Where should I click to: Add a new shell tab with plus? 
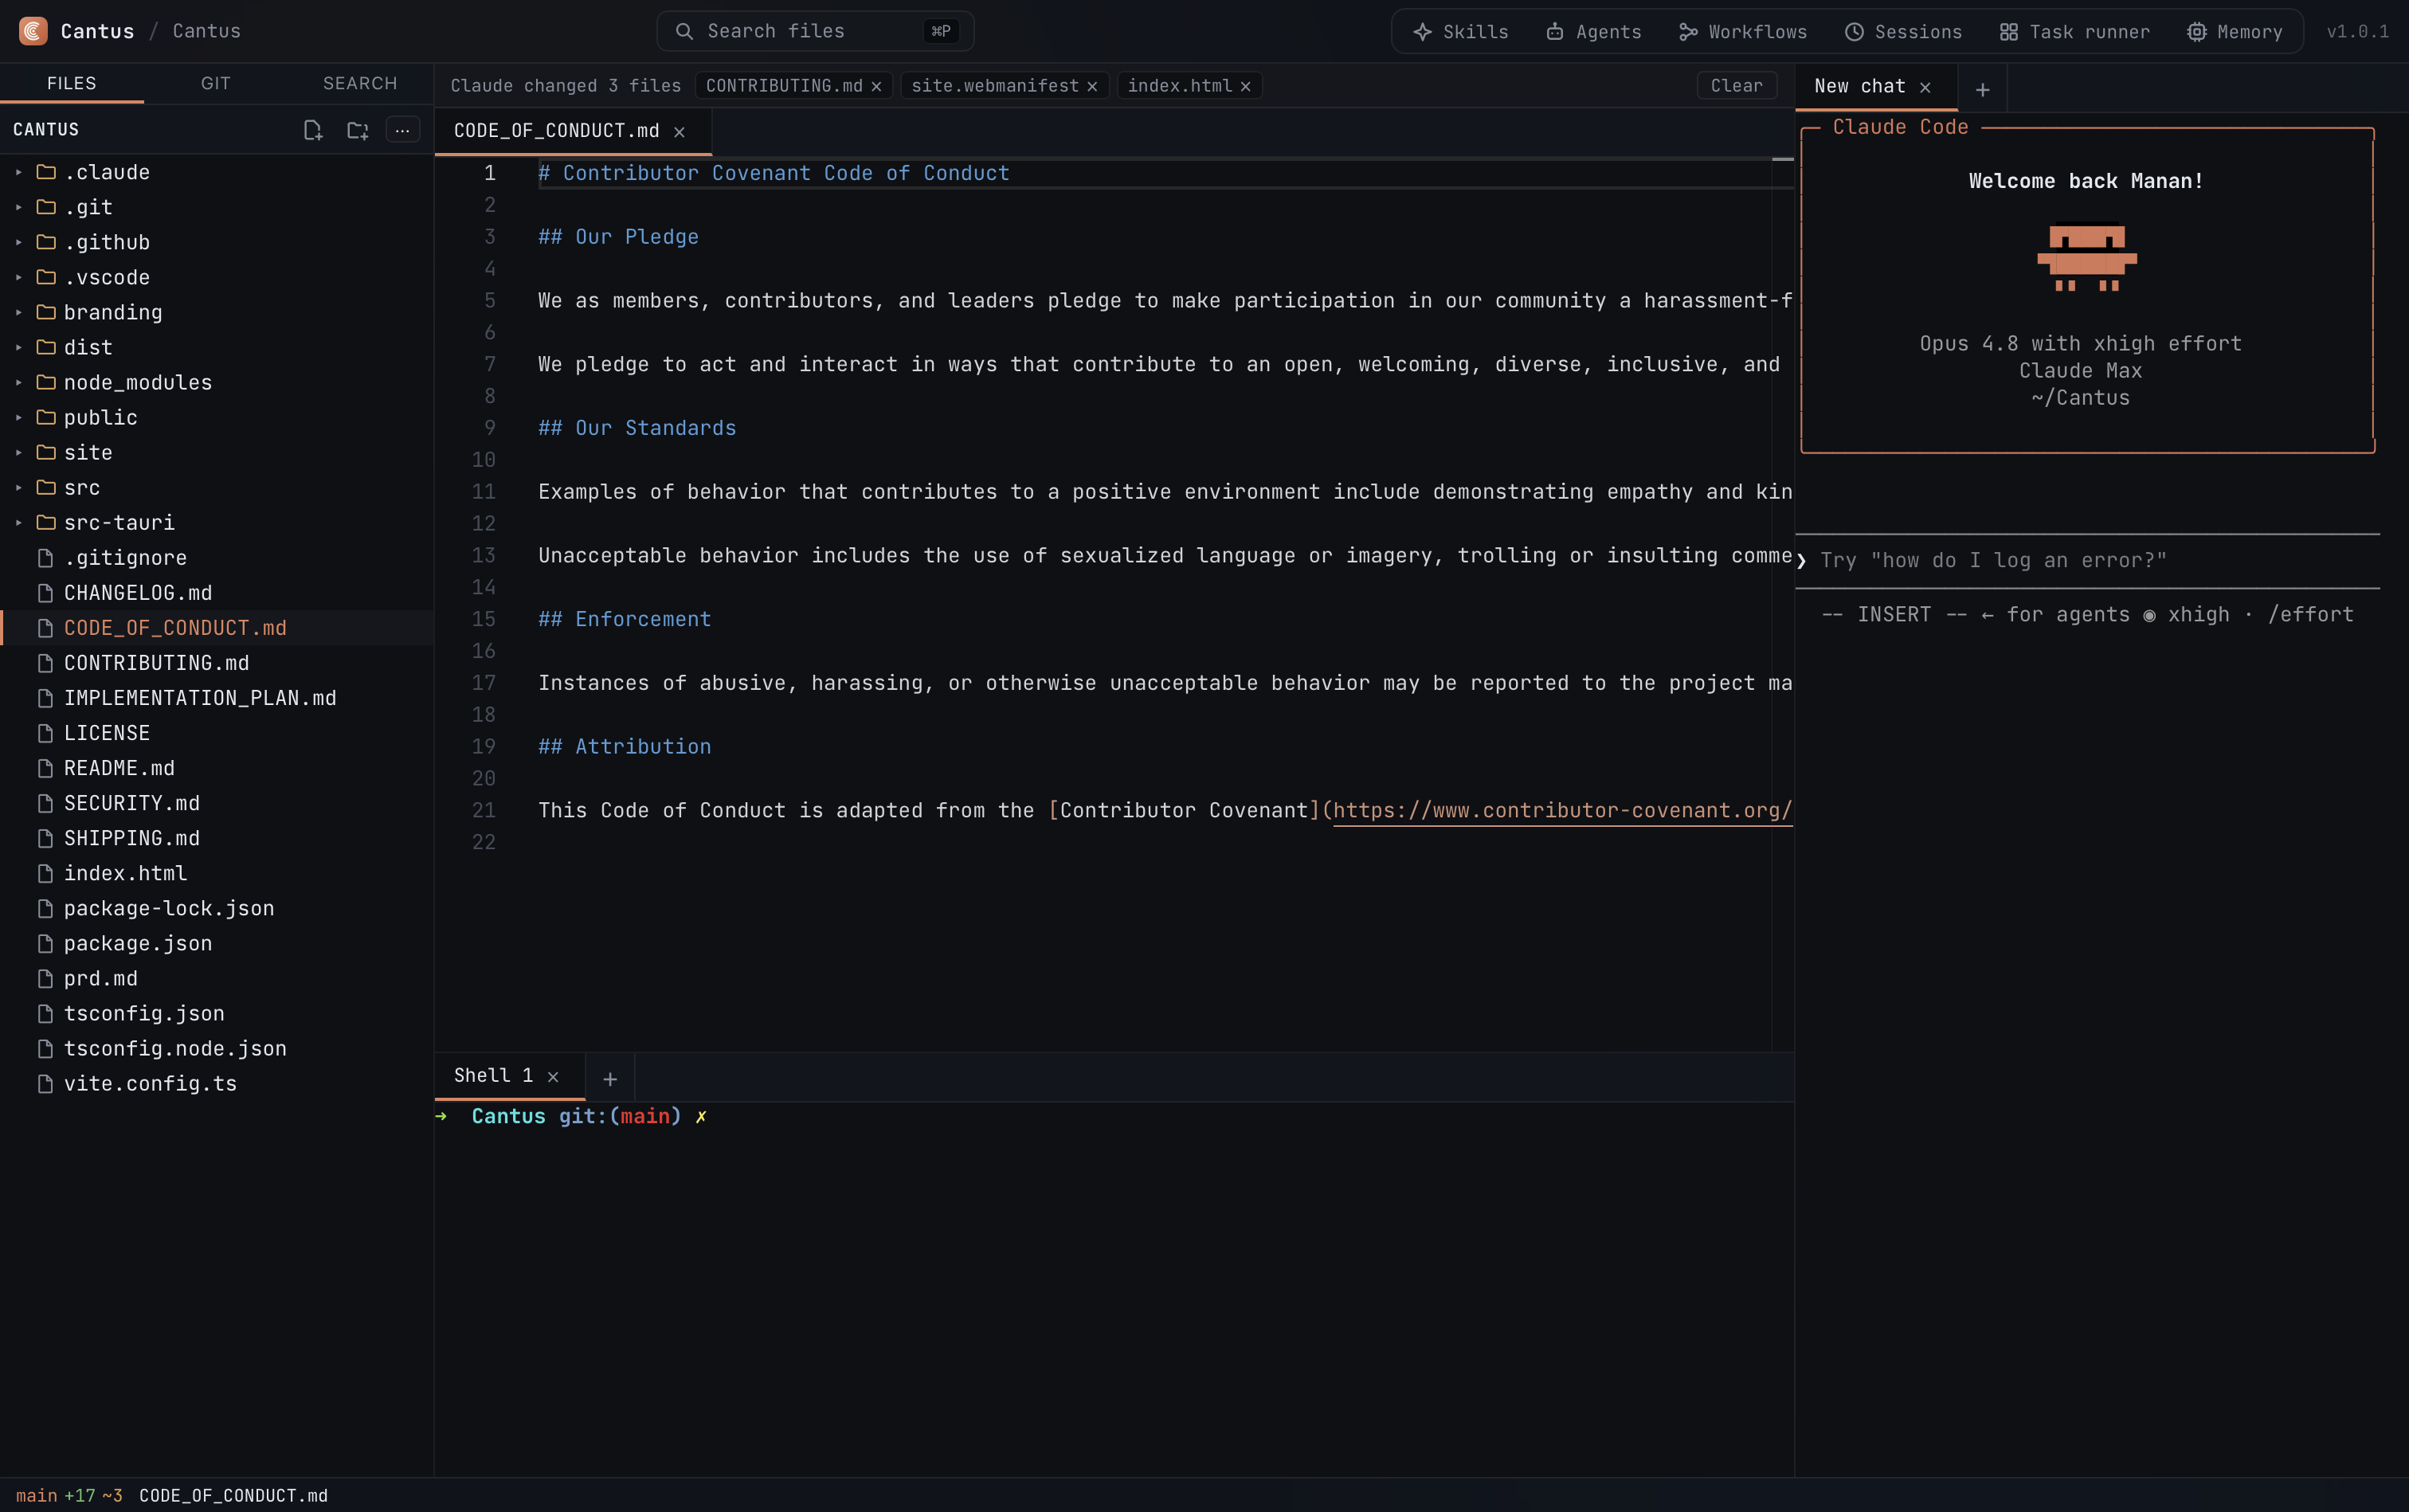(x=610, y=1079)
